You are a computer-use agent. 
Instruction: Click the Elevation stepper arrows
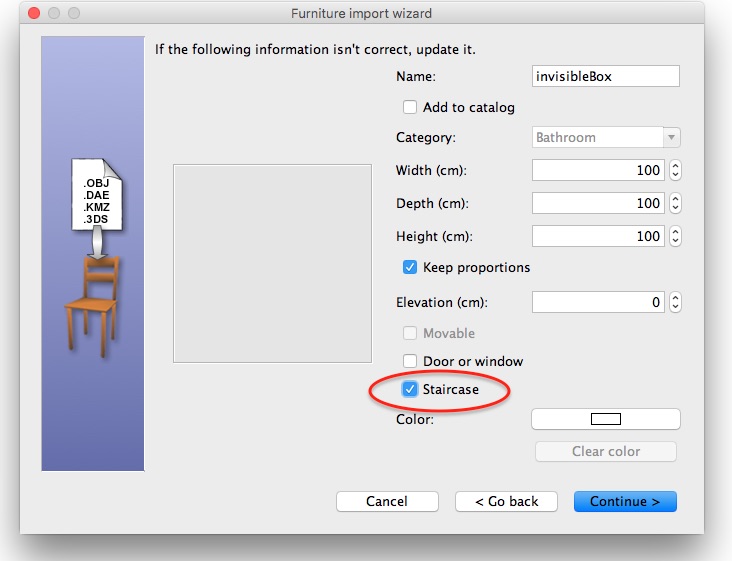pyautogui.click(x=675, y=302)
